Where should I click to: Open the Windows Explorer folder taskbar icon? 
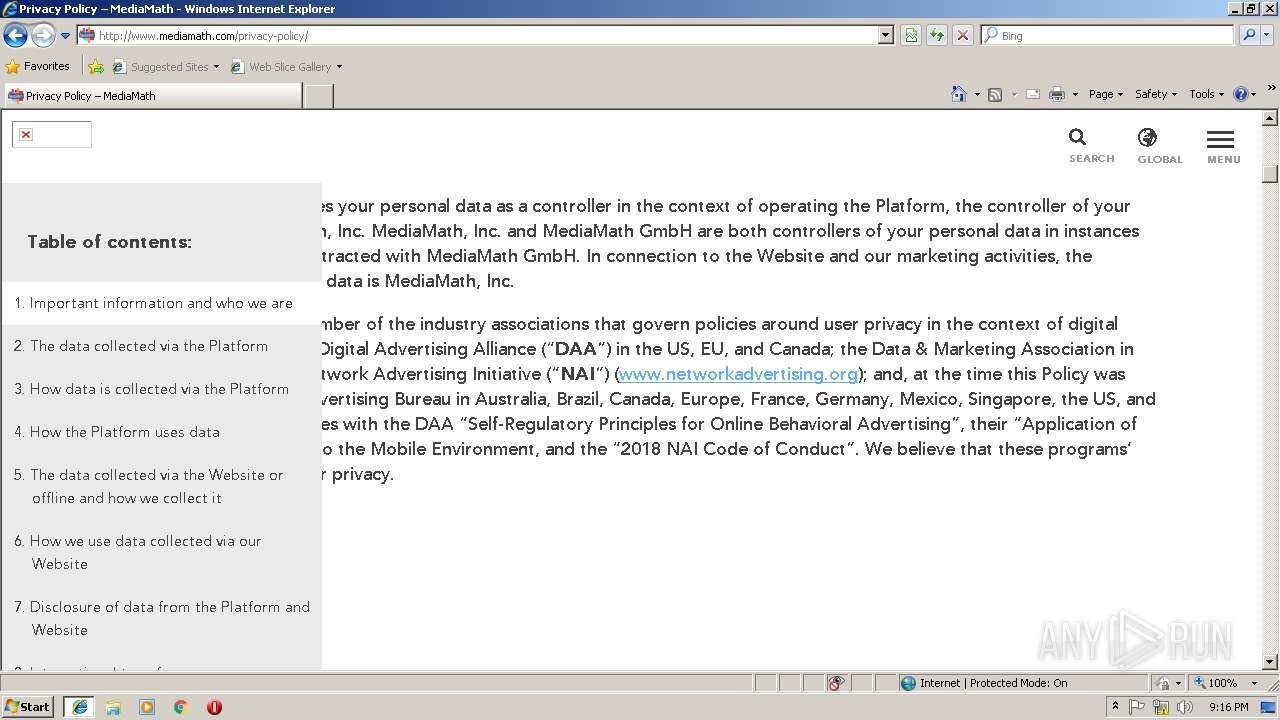(113, 707)
